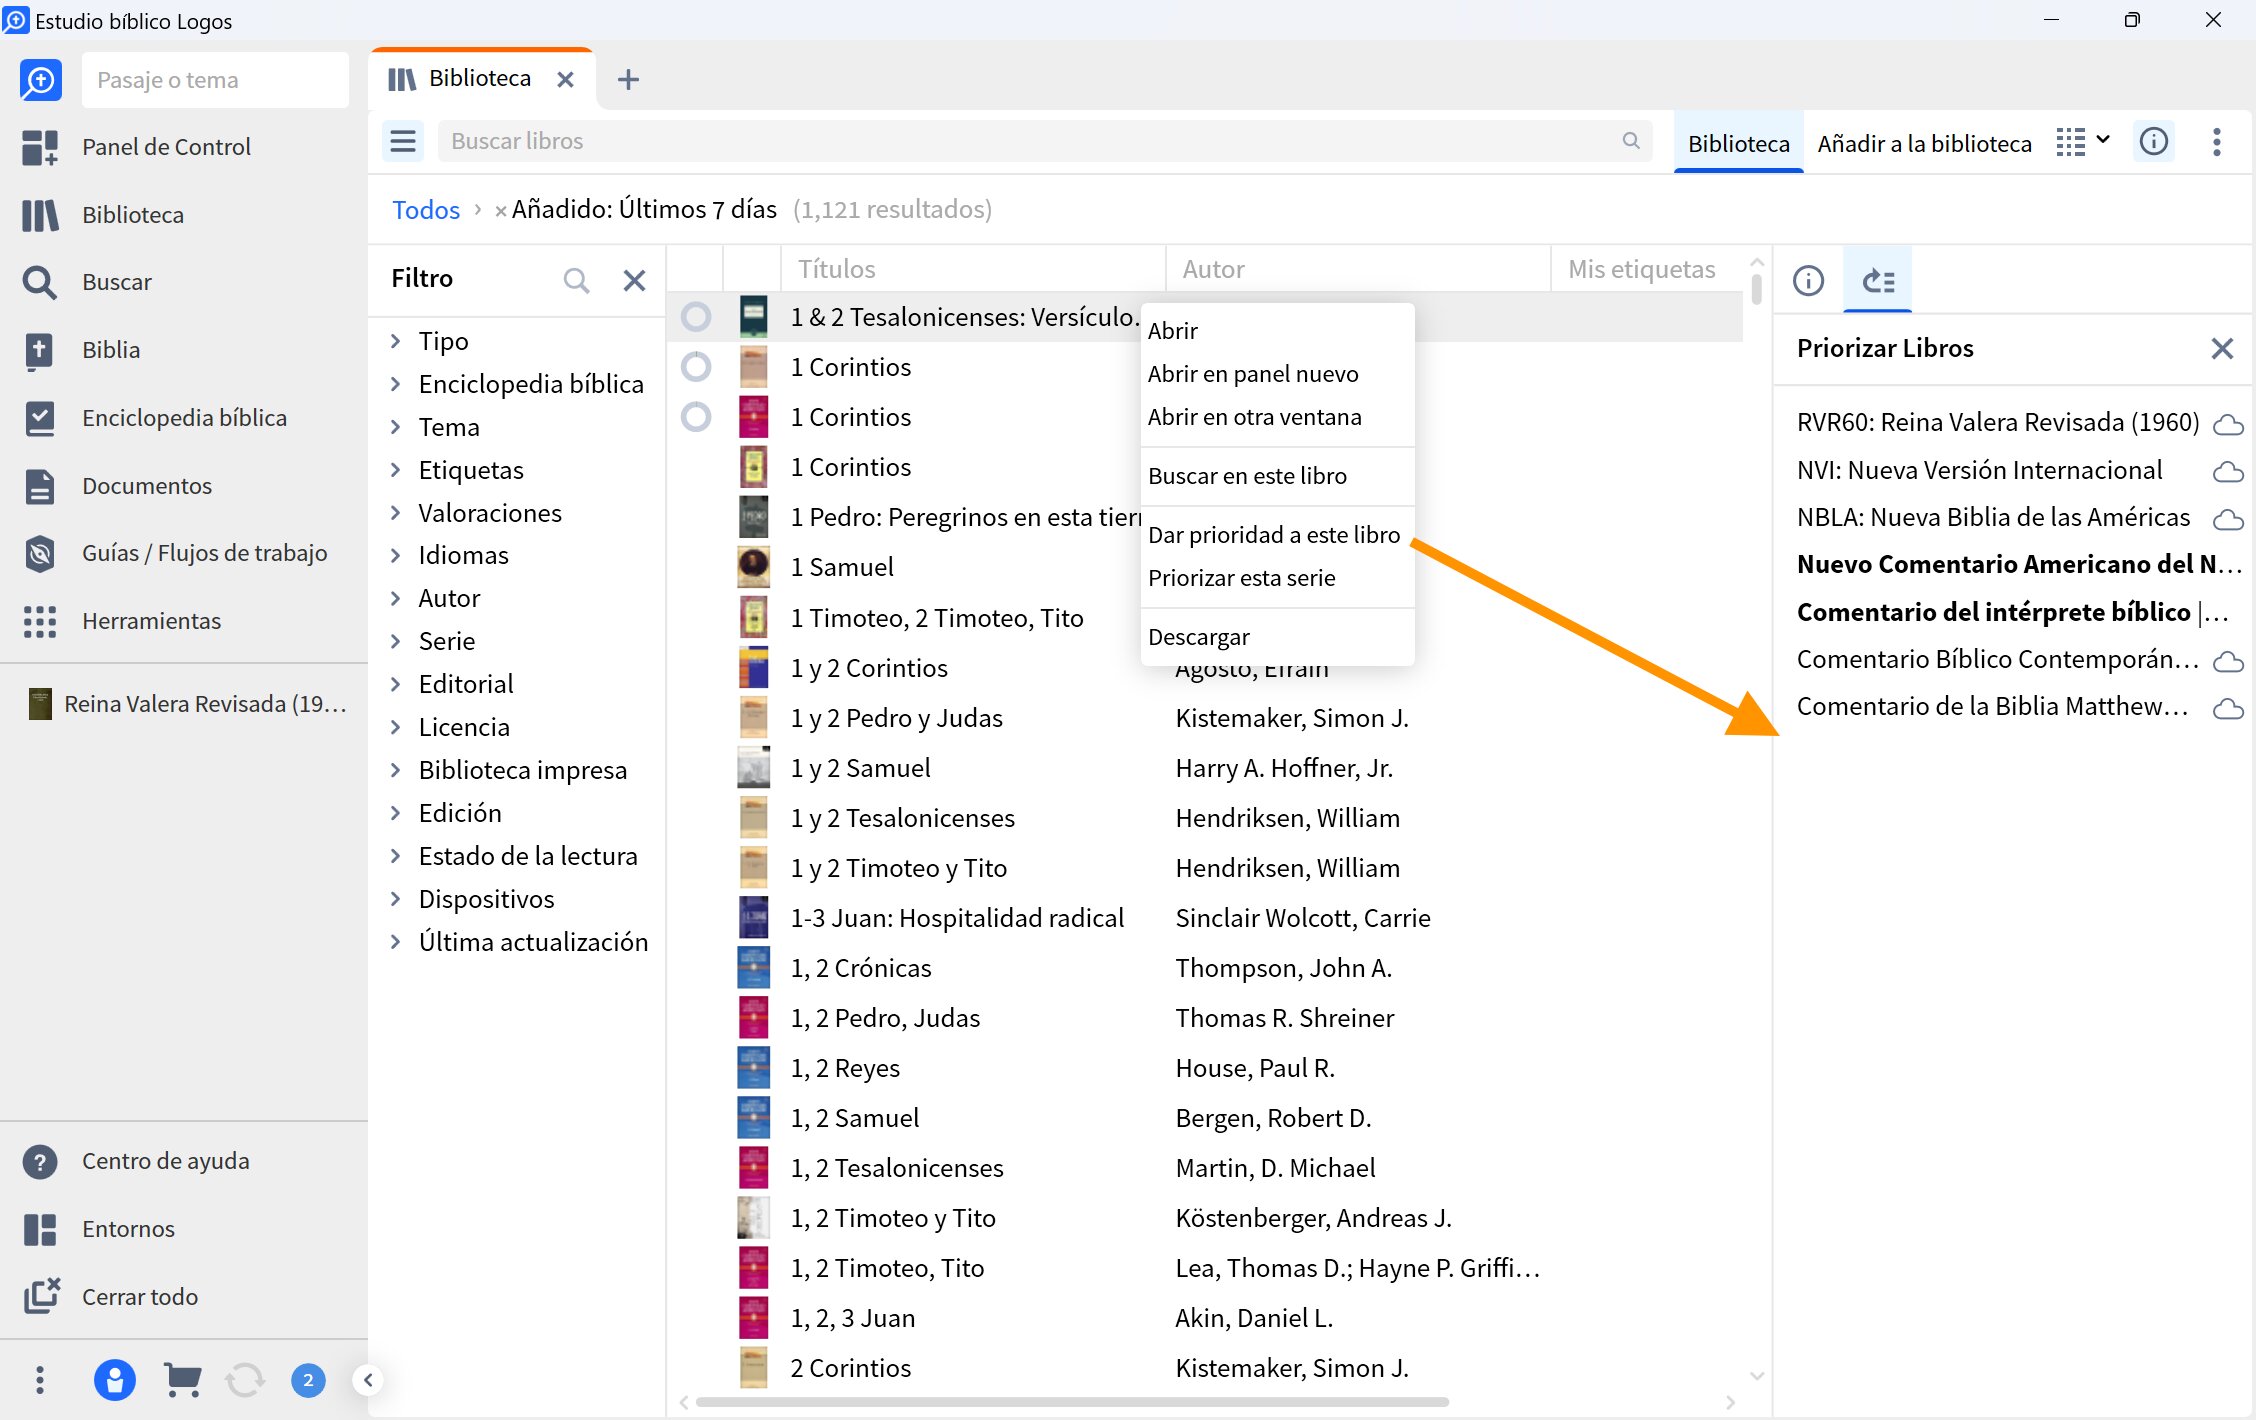Open the view layout dropdown
2256x1420 pixels.
click(x=2083, y=142)
